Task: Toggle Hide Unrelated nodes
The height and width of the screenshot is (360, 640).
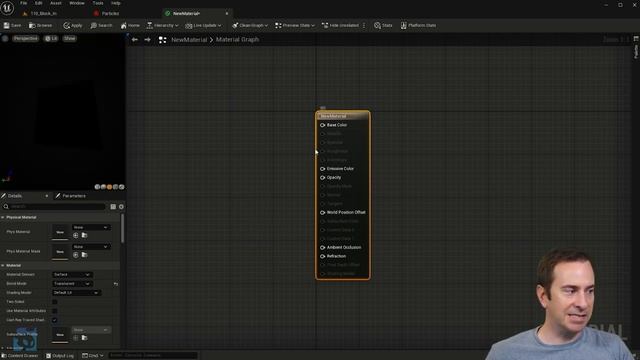Action: click(340, 25)
